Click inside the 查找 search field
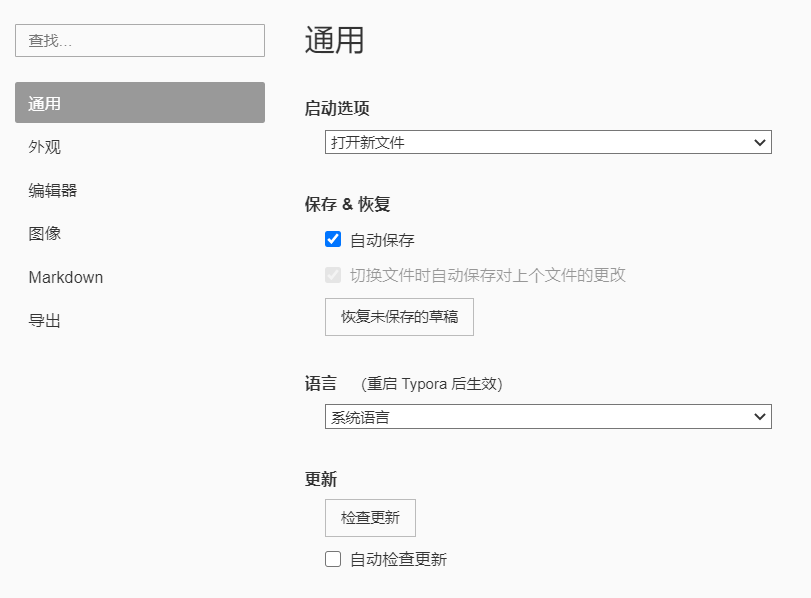The image size is (811, 598). 139,40
